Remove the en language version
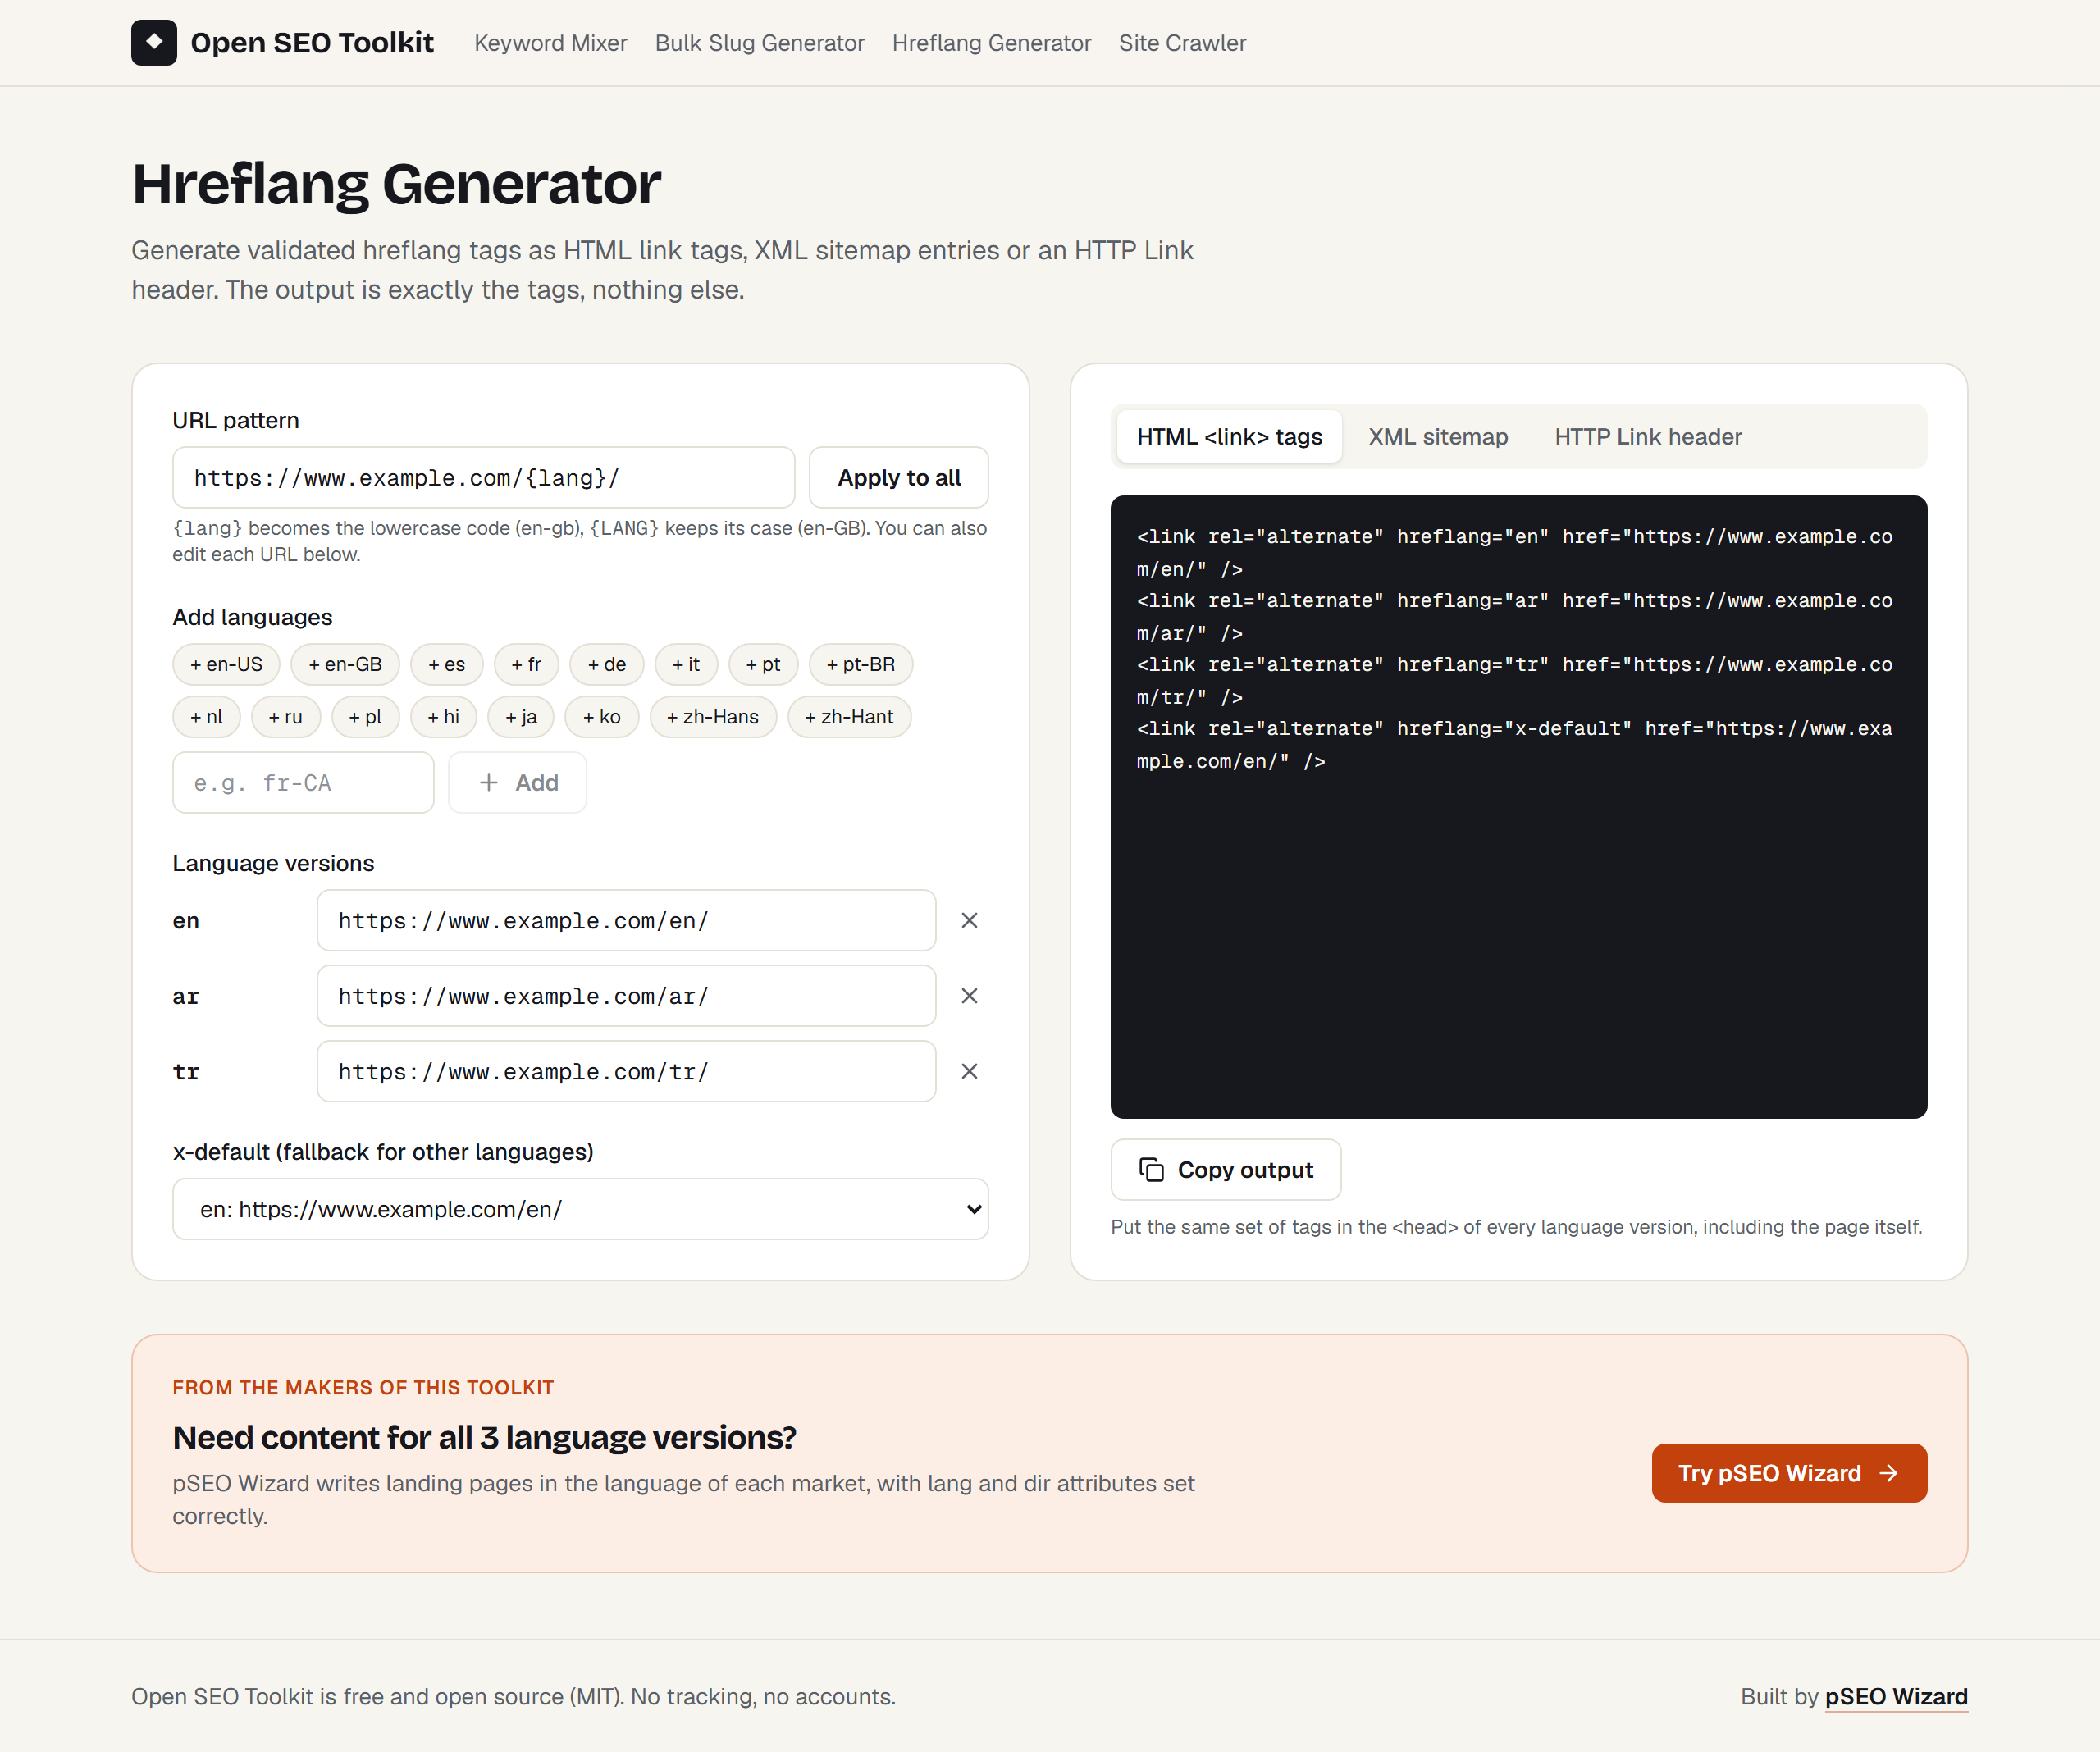 (969, 920)
